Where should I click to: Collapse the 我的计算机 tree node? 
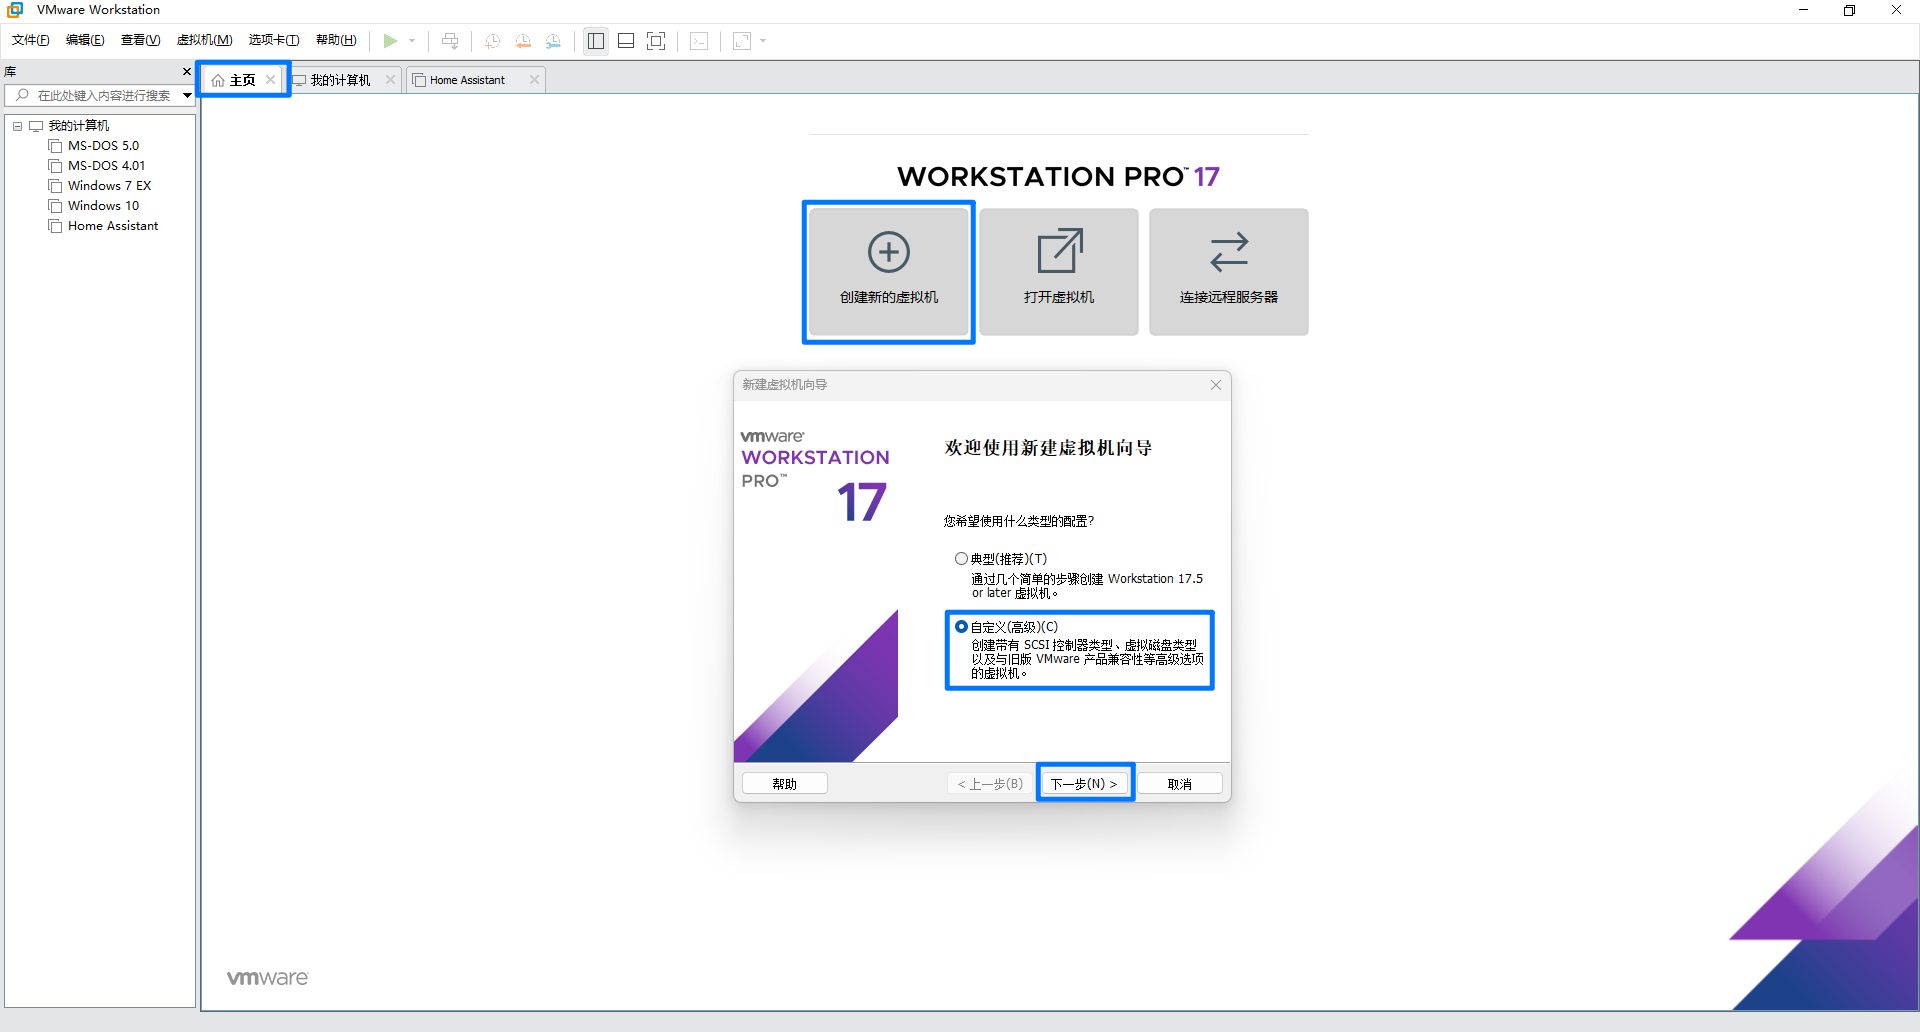point(16,125)
